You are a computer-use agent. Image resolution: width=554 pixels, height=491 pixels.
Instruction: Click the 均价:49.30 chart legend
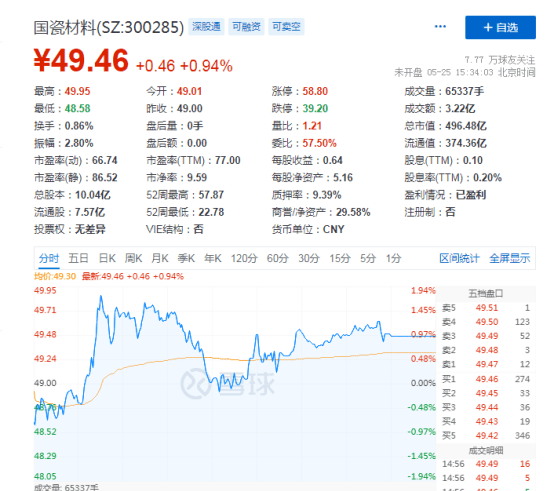pyautogui.click(x=55, y=276)
